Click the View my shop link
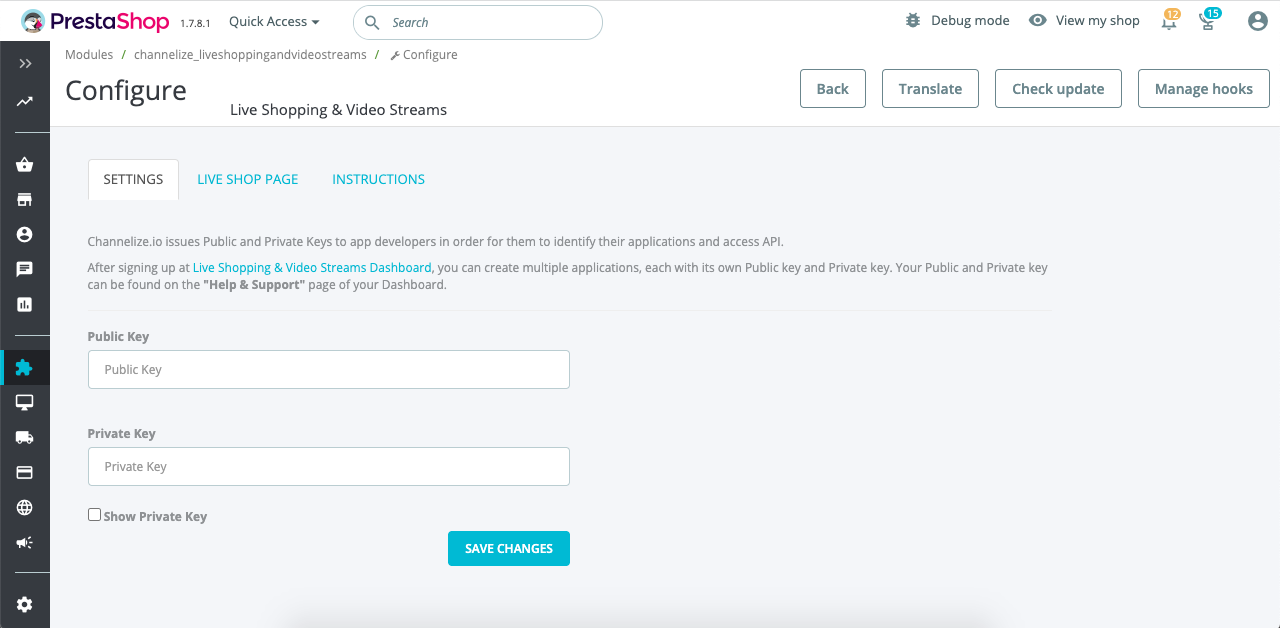Image resolution: width=1280 pixels, height=628 pixels. tap(1098, 20)
